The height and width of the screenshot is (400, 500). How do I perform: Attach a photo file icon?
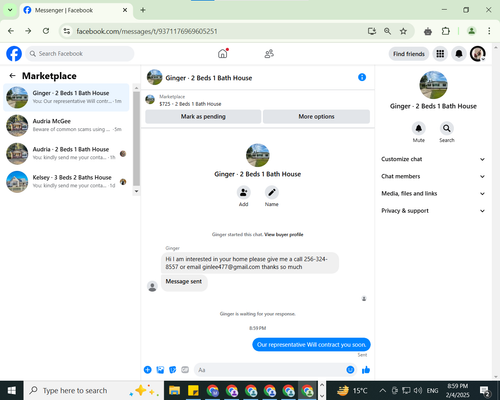160,370
